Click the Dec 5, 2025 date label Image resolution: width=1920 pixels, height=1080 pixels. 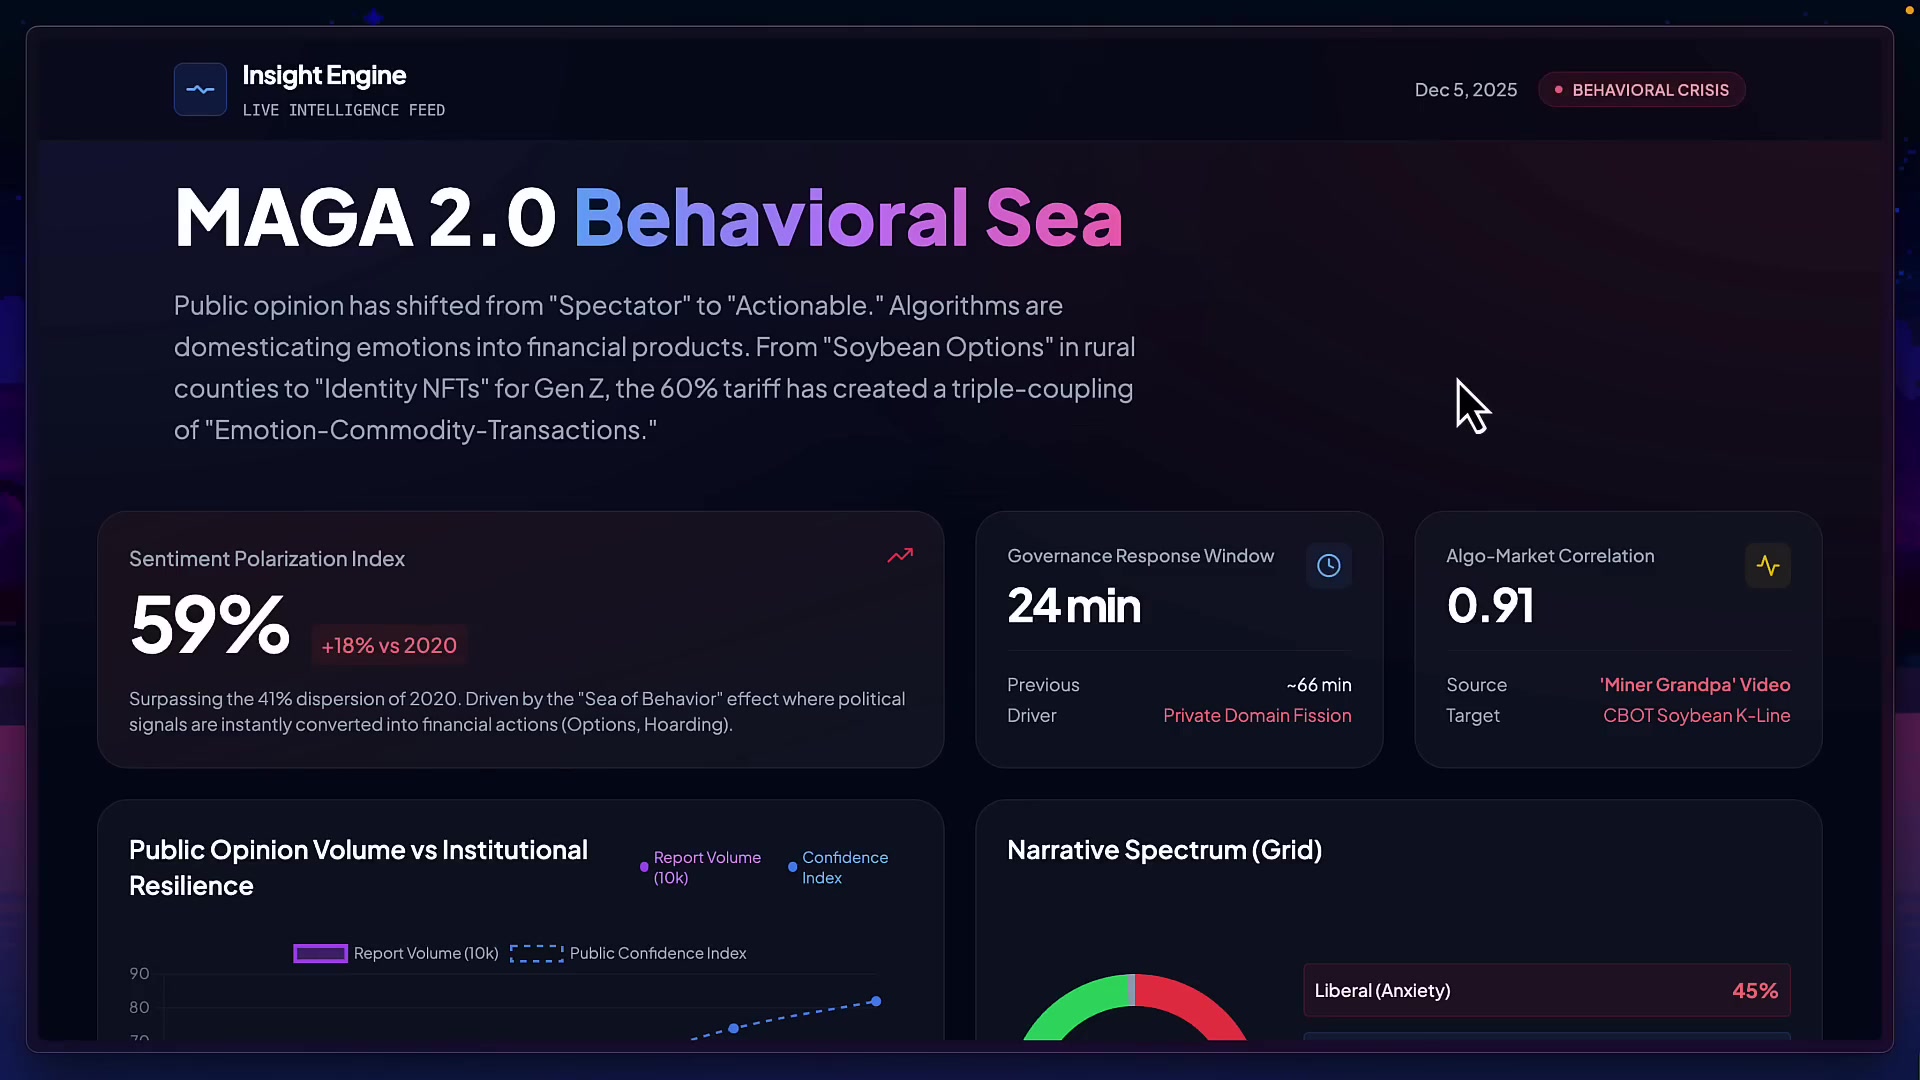1465,90
